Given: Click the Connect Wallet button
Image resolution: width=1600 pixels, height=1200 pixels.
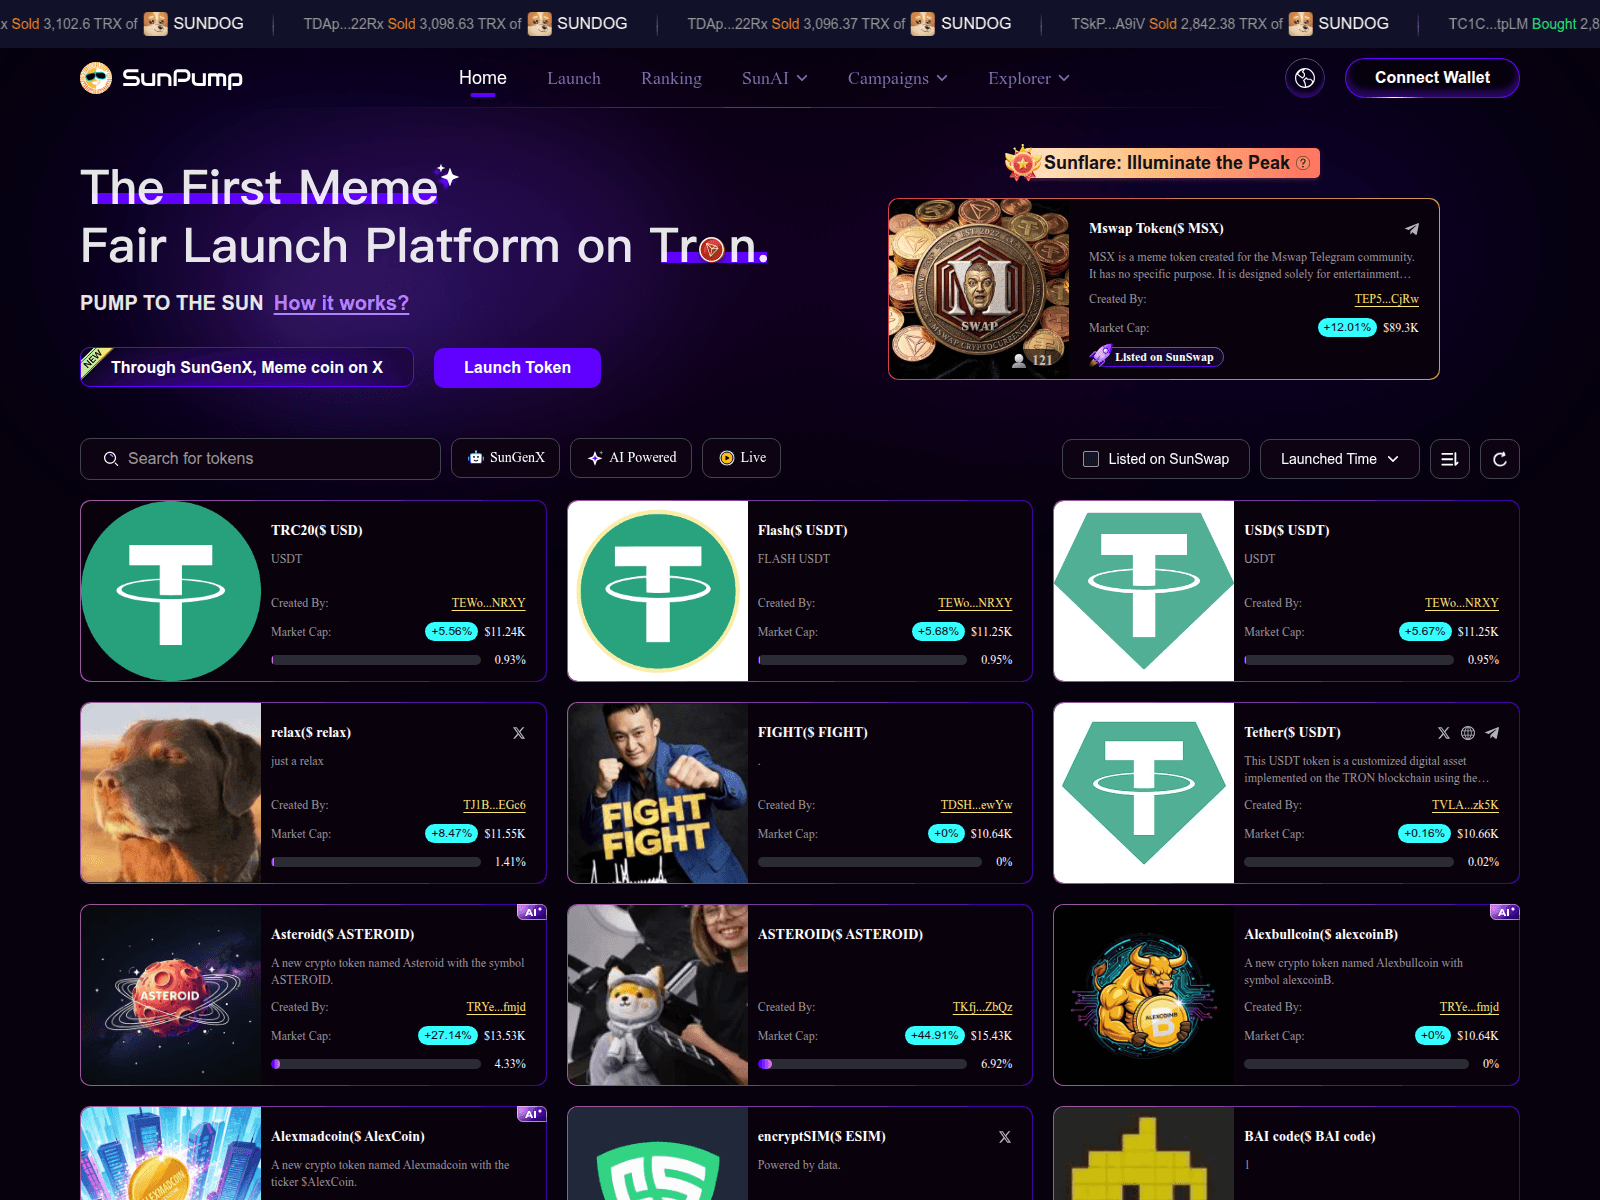Looking at the screenshot, I should click(x=1432, y=78).
